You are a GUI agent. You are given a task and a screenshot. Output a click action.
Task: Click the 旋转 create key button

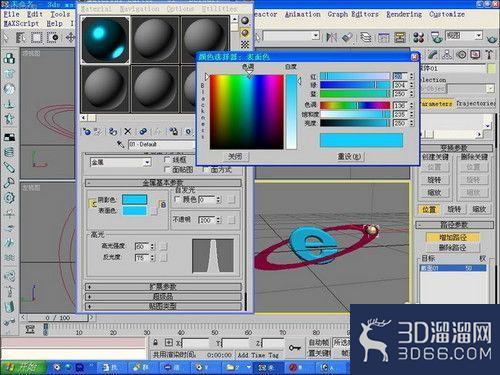pyautogui.click(x=434, y=180)
